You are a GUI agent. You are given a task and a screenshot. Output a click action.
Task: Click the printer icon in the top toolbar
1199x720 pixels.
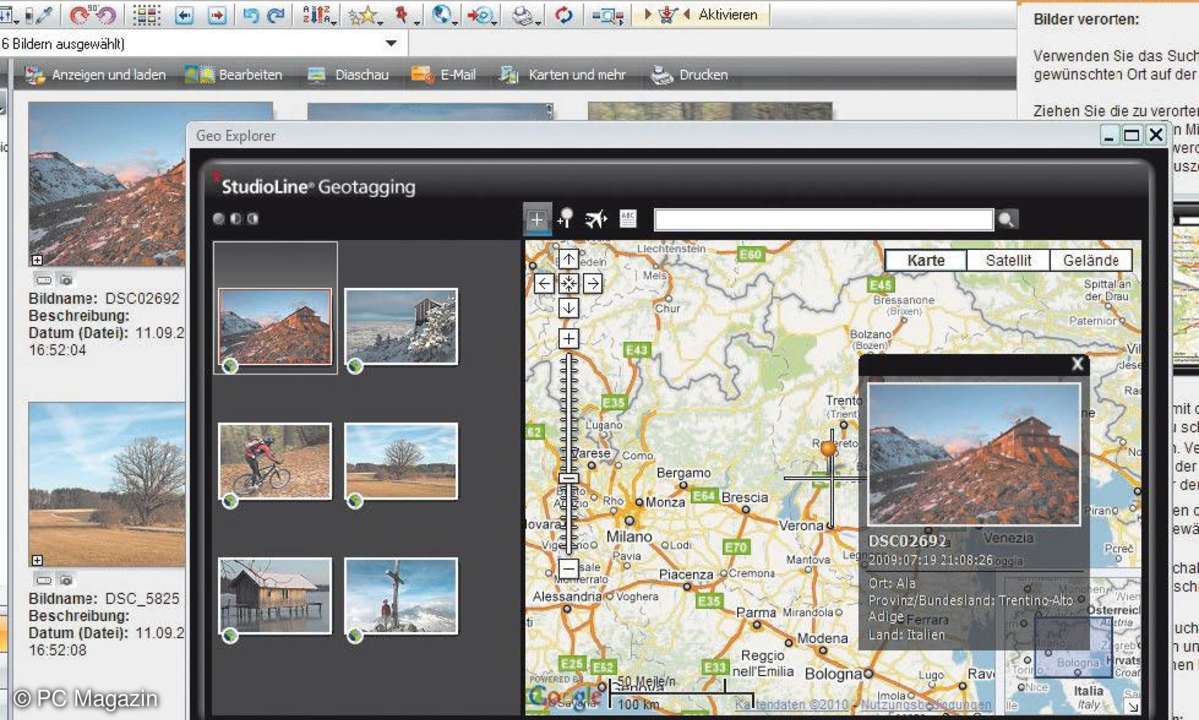tap(522, 15)
